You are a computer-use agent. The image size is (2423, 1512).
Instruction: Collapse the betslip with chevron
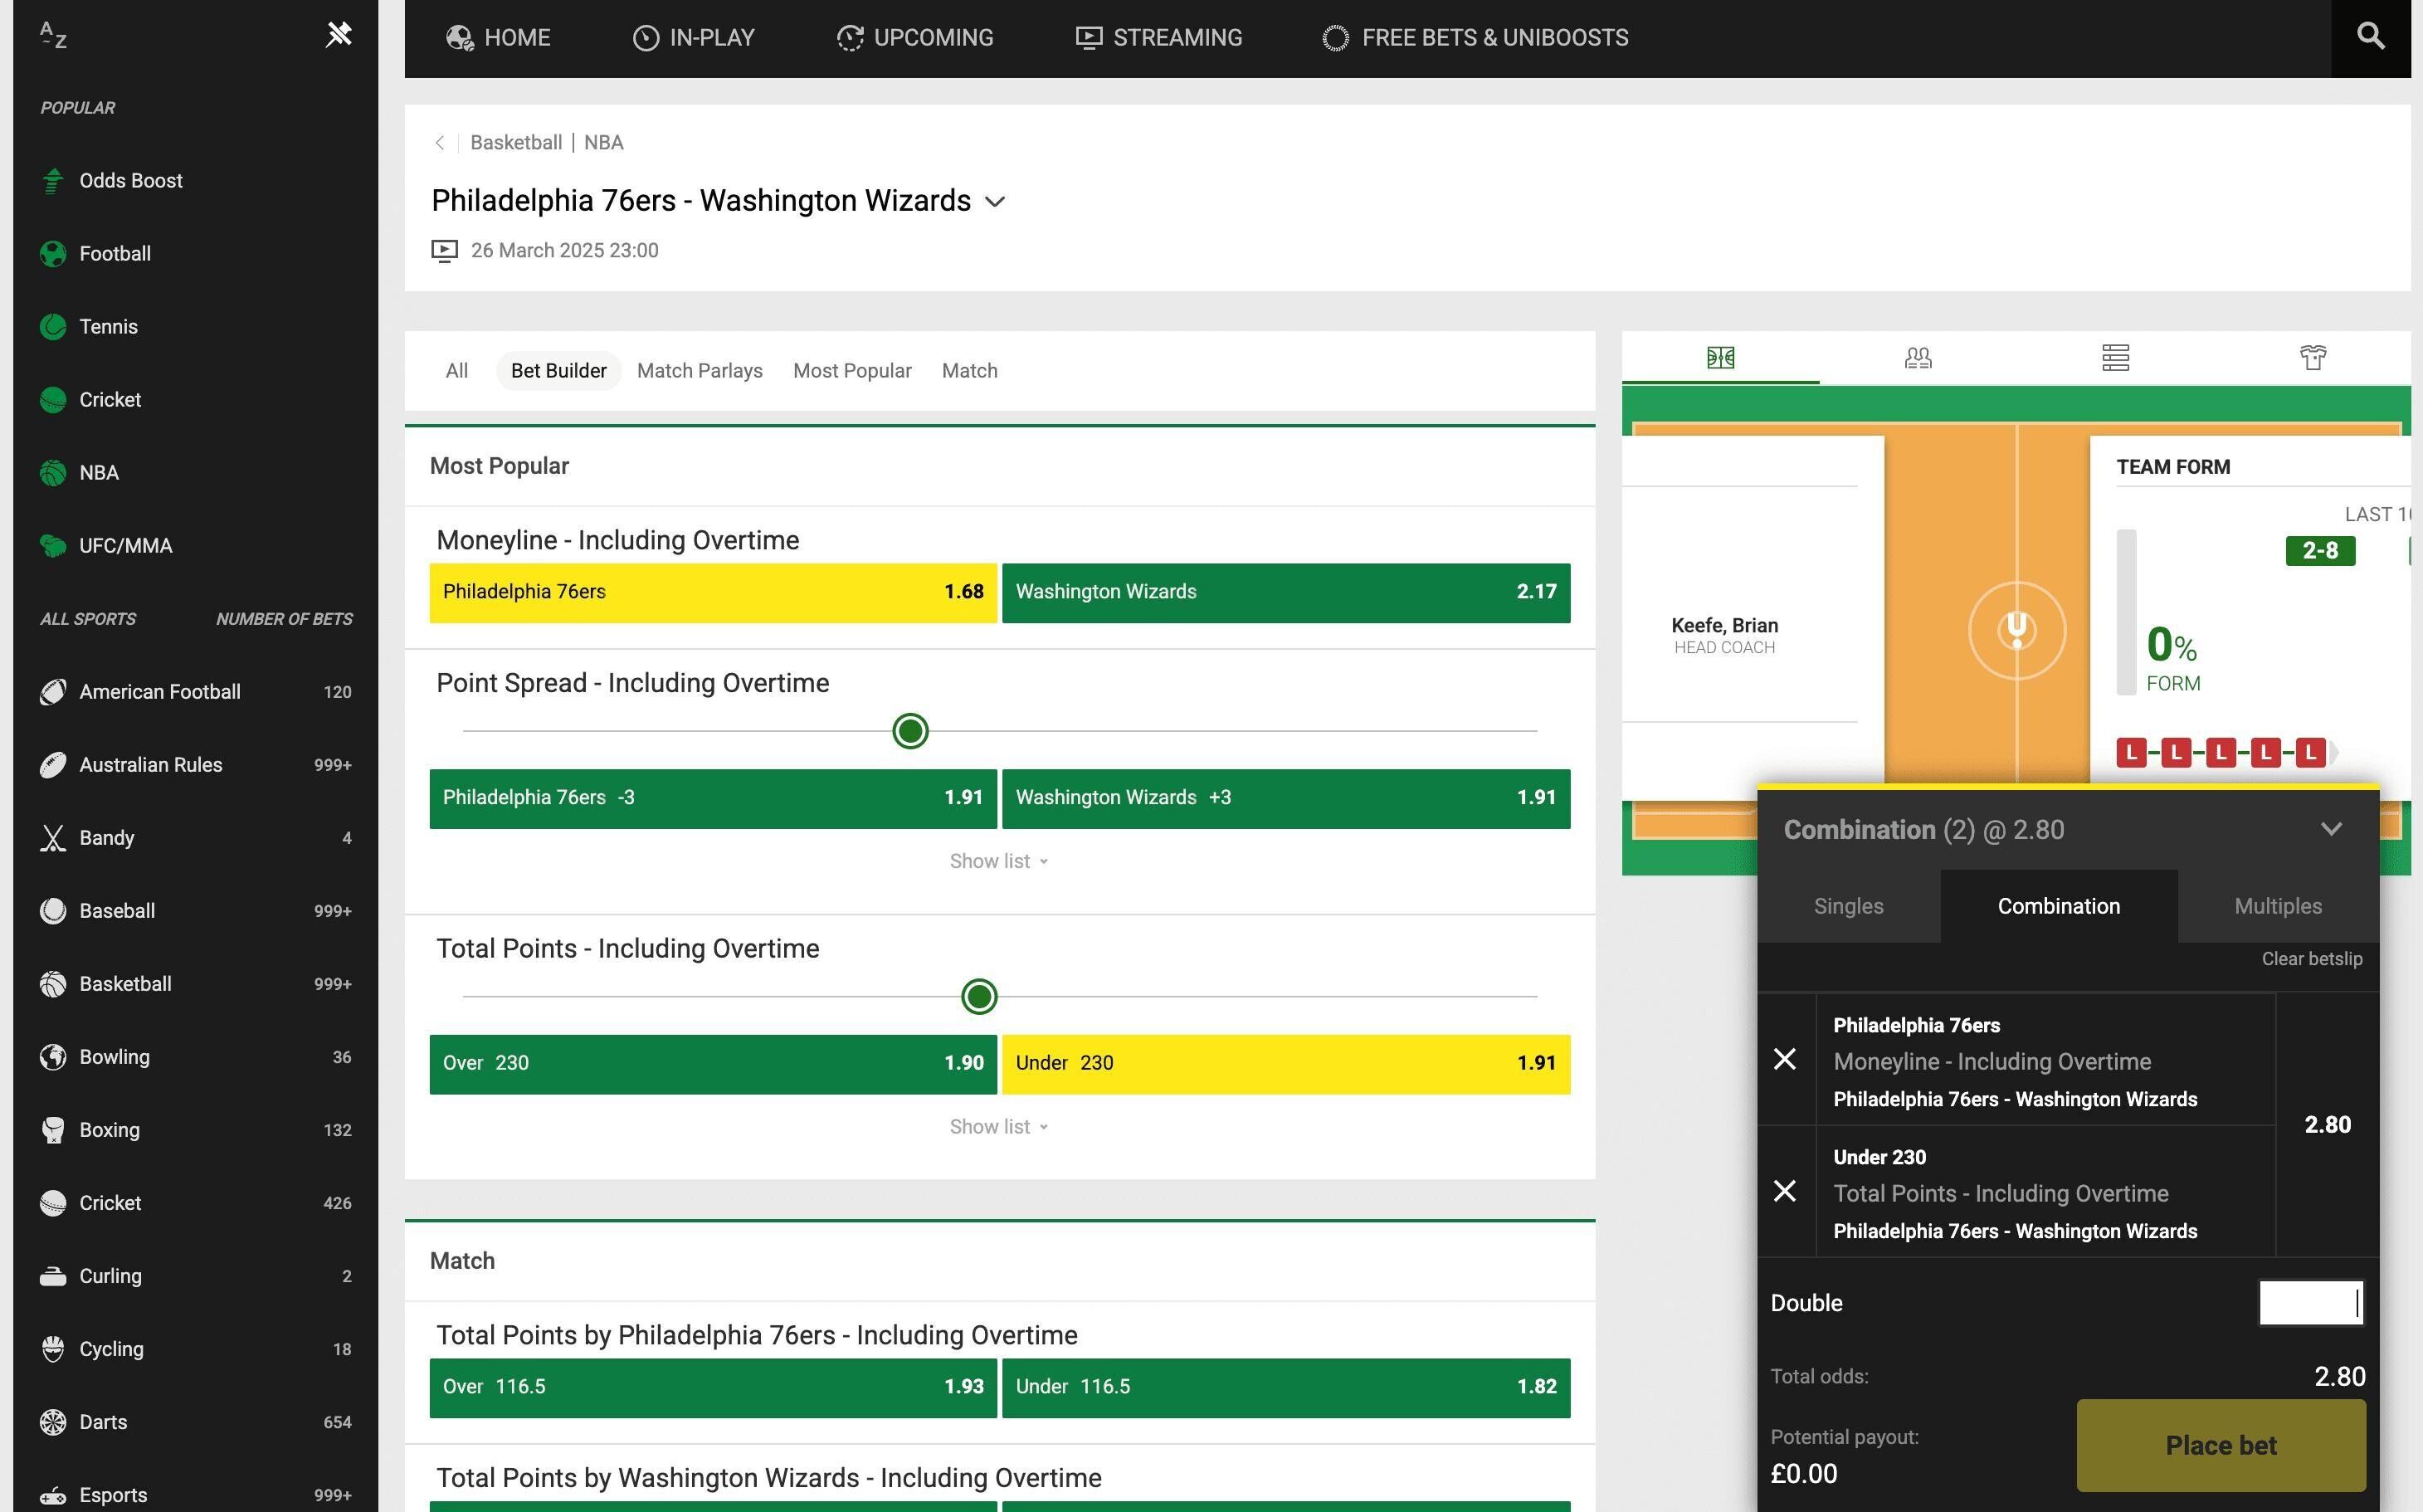2331,829
